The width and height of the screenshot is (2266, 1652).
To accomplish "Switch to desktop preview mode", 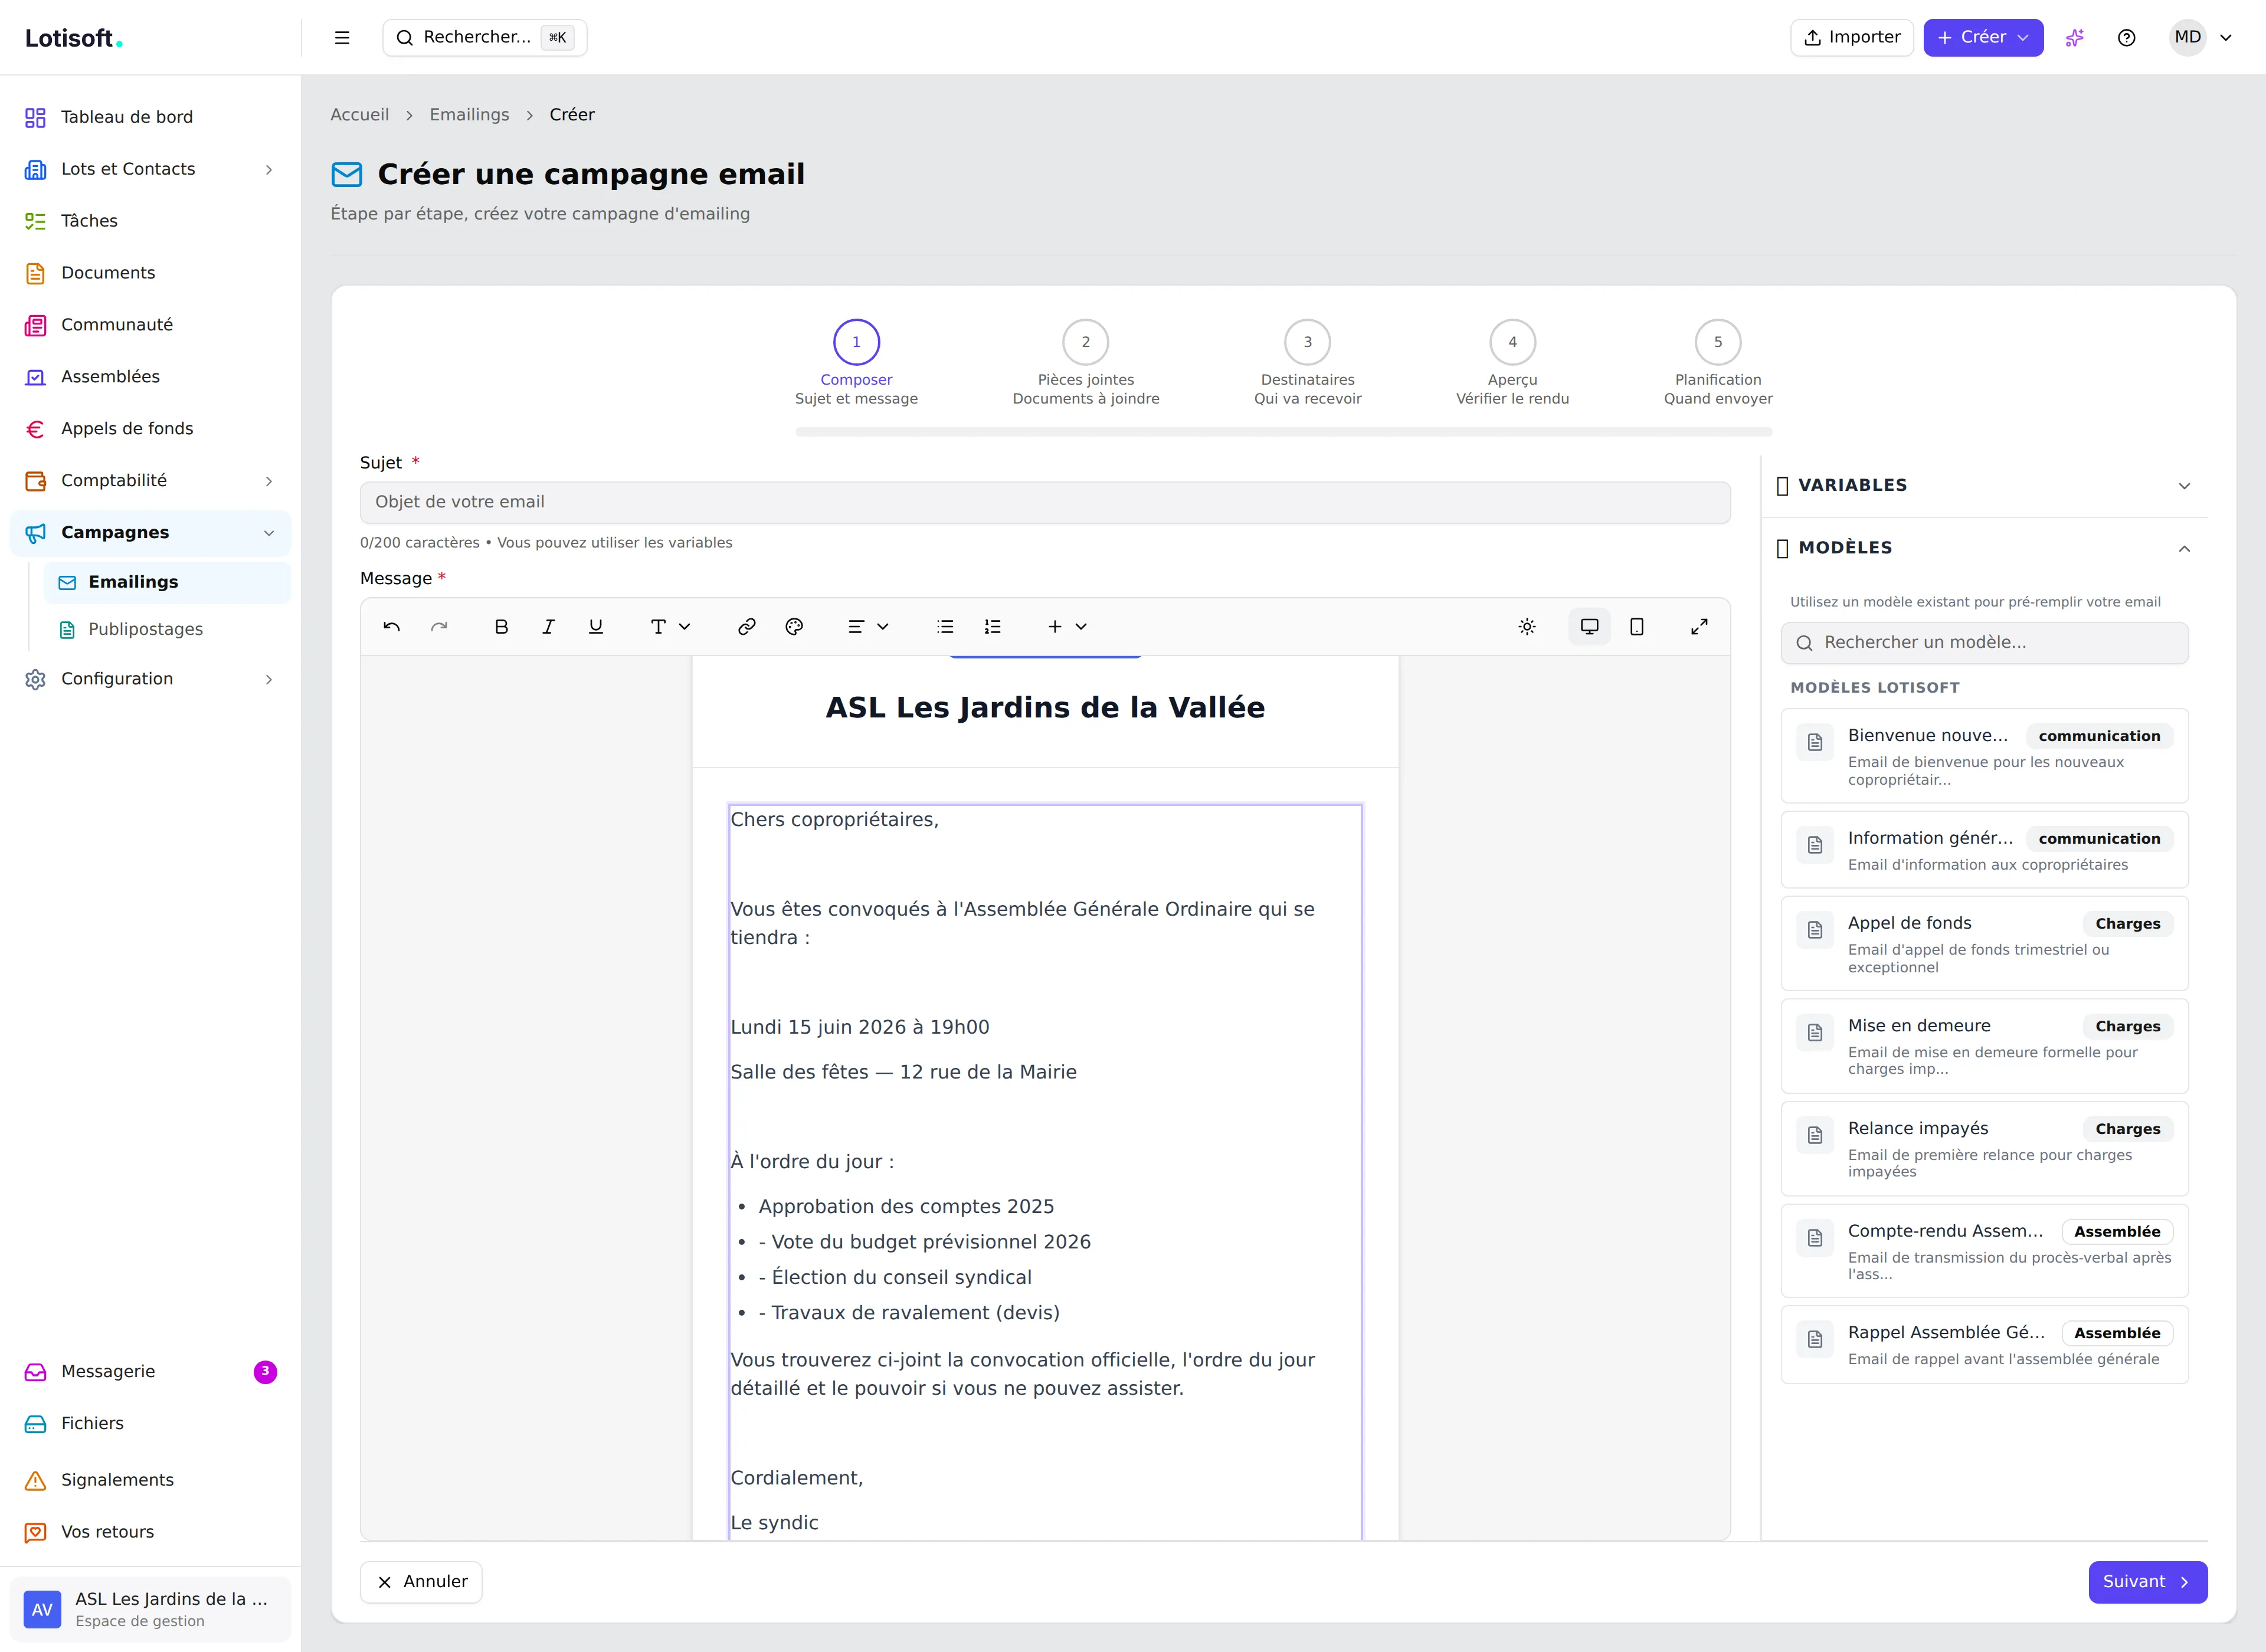I will [1589, 627].
